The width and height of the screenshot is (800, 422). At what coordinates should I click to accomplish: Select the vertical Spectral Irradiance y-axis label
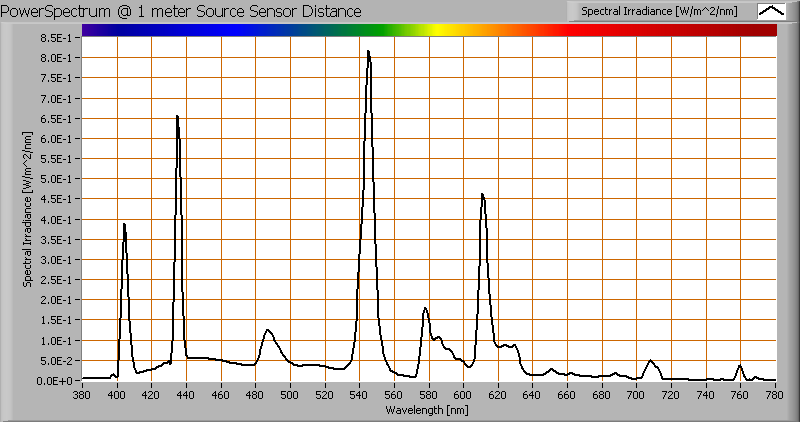click(x=29, y=207)
